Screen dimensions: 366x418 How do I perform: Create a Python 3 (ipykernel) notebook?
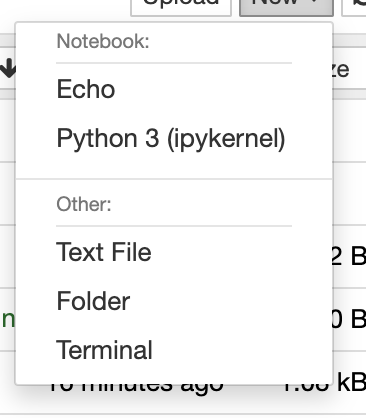[173, 138]
